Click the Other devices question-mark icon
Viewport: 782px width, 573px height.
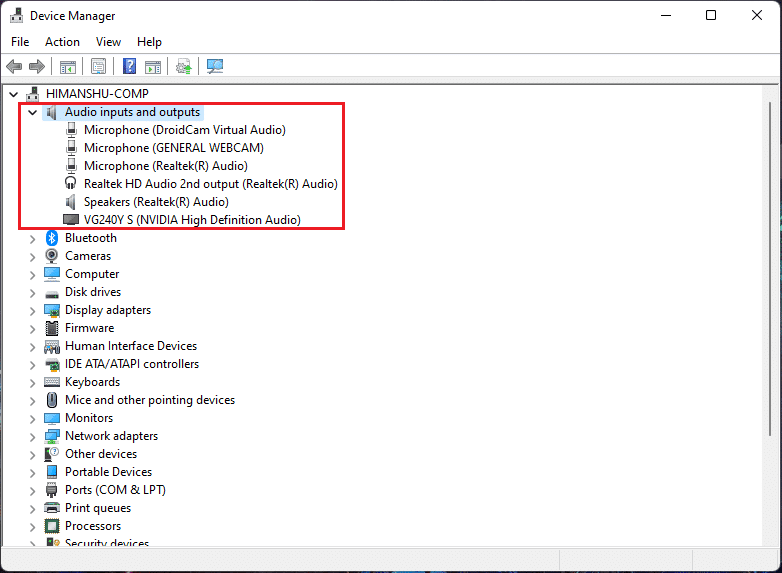pos(52,454)
